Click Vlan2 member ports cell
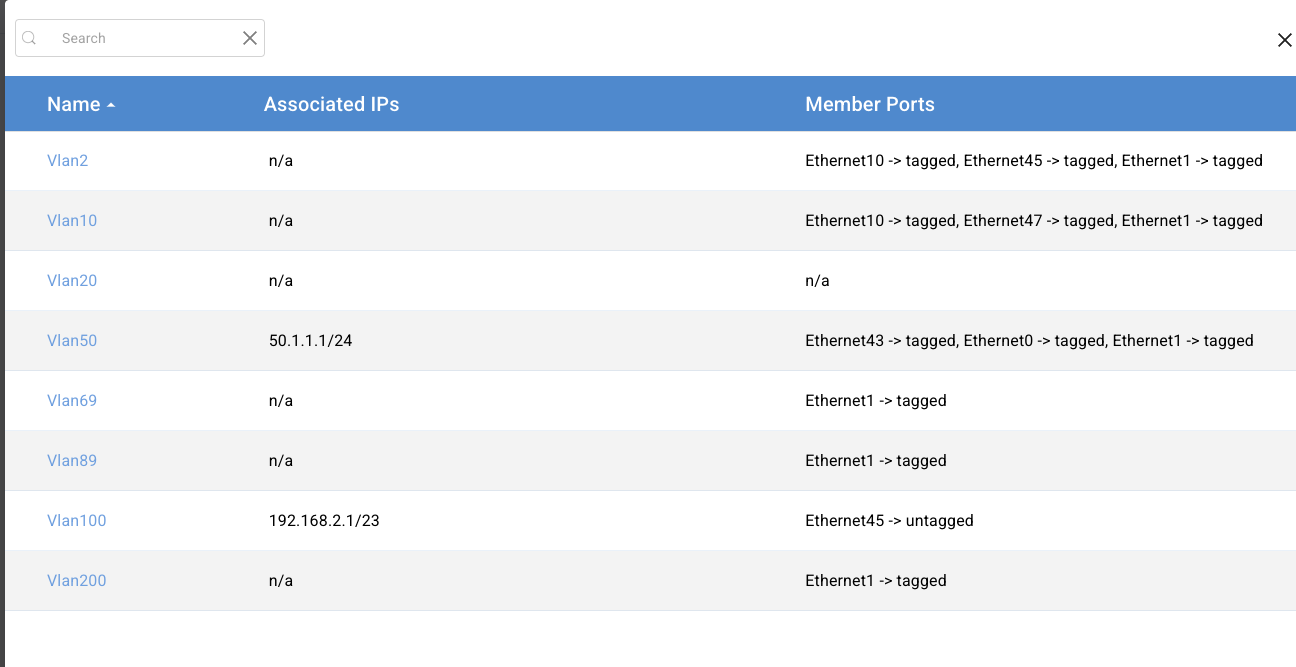 (x=1034, y=160)
